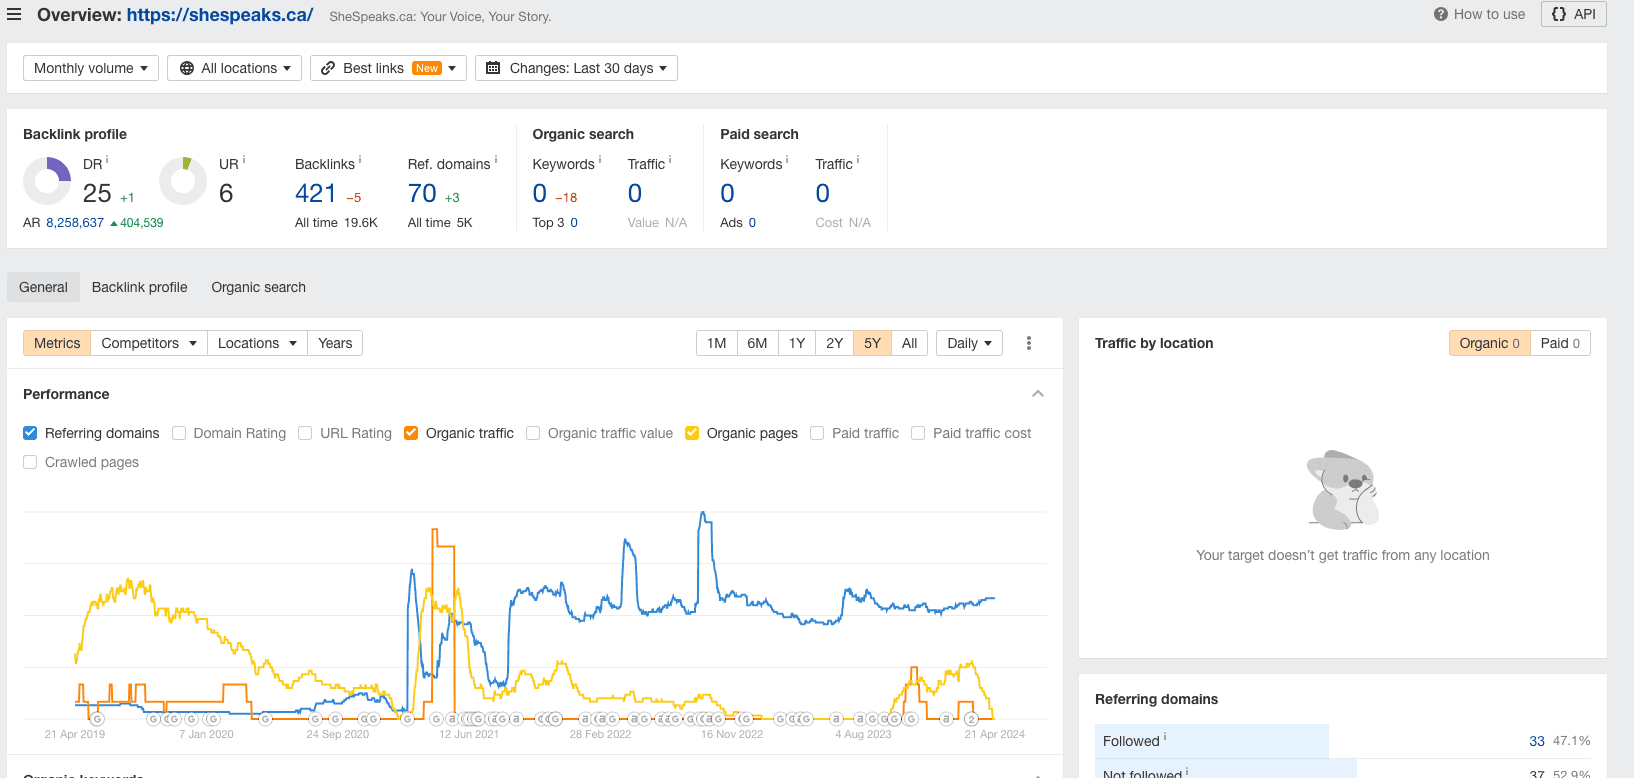Open the three-dot chart options menu
This screenshot has height=778, width=1634.
(x=1029, y=343)
